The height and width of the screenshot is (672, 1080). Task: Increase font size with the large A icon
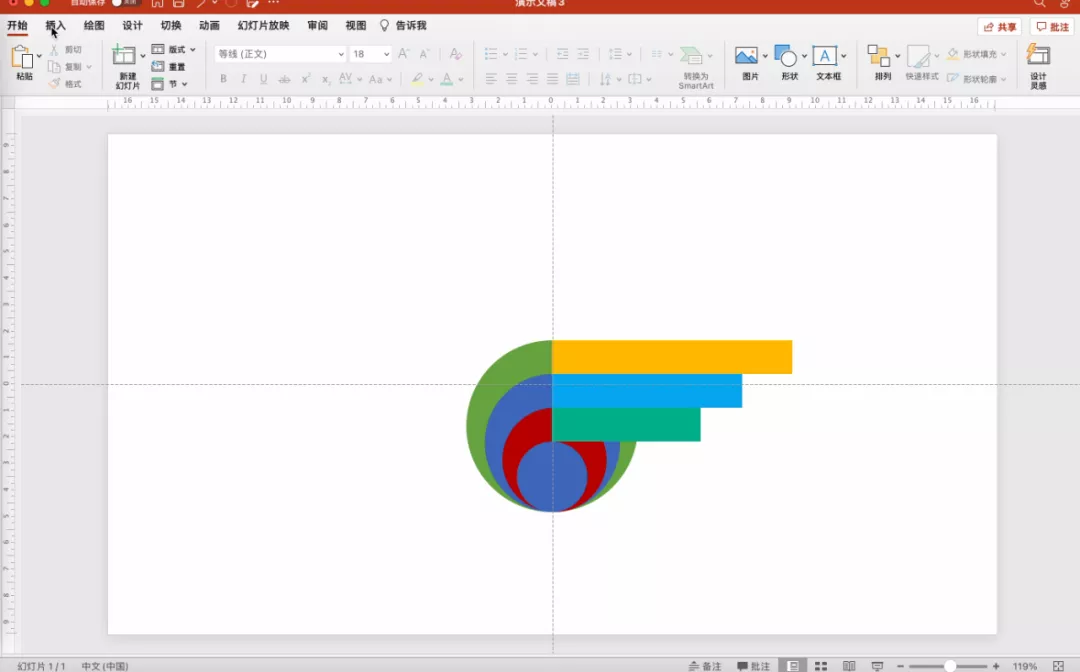[x=404, y=53]
